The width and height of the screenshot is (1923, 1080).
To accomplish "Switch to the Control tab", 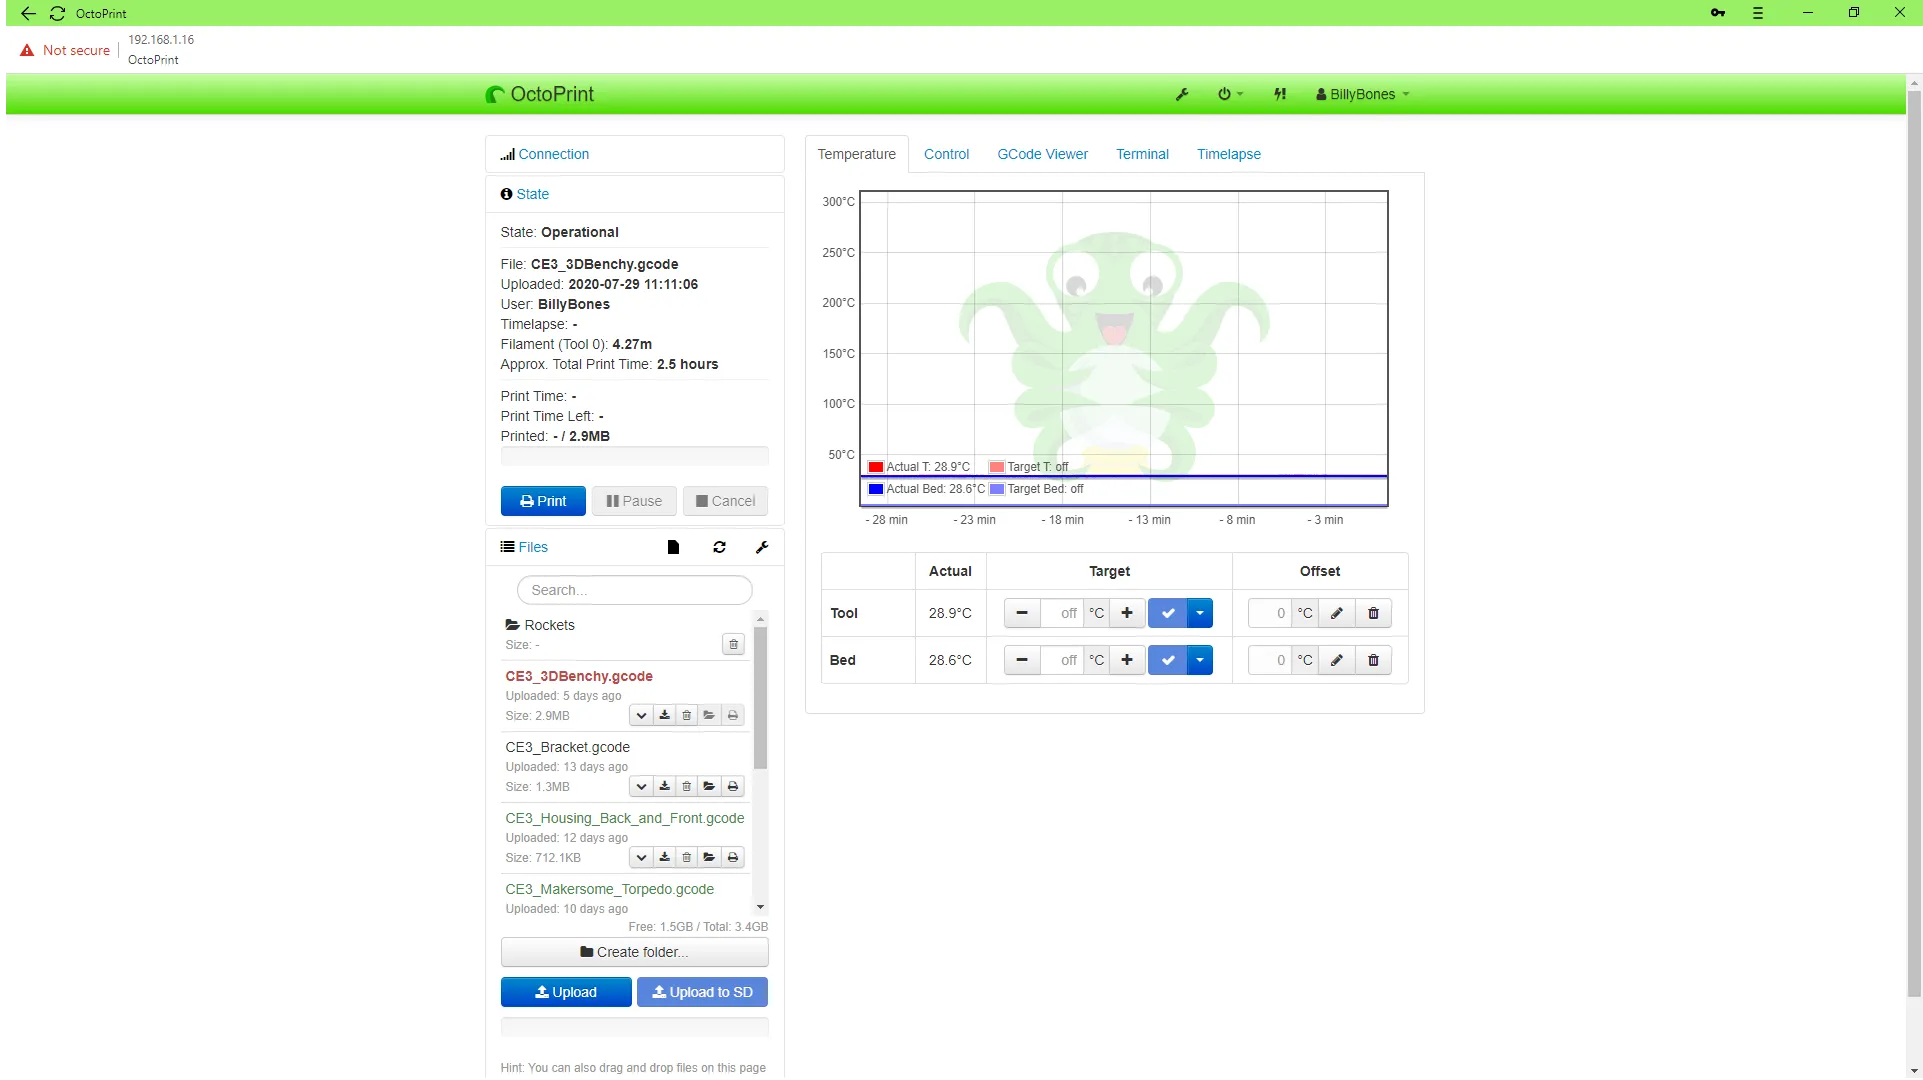I will tap(946, 154).
